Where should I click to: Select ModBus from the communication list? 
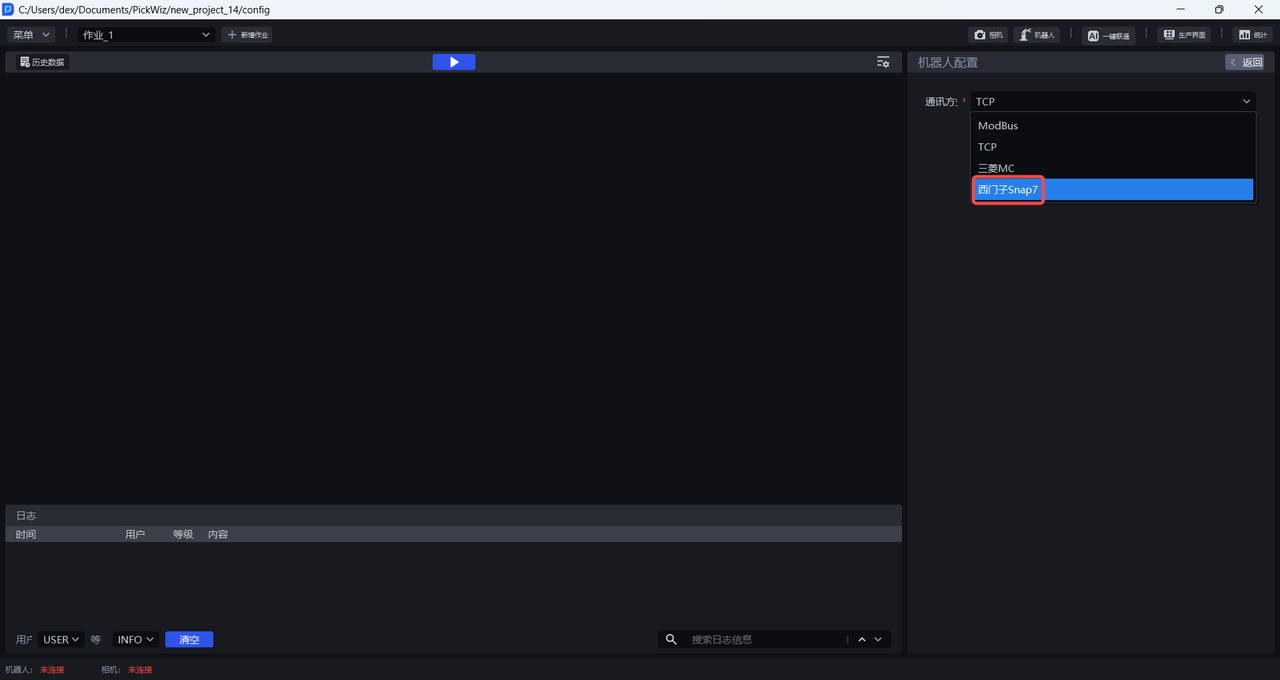point(998,126)
